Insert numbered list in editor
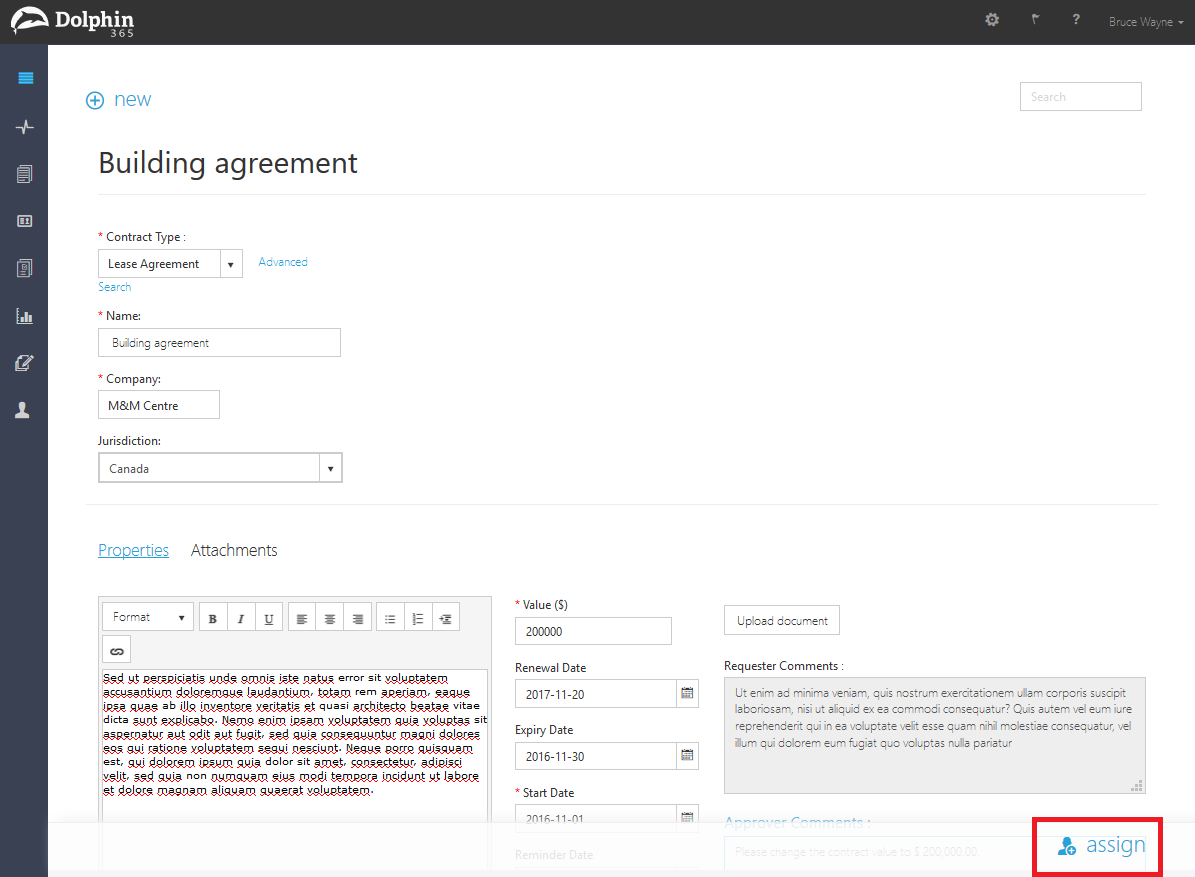Viewport: 1195px width, 877px height. coord(418,618)
